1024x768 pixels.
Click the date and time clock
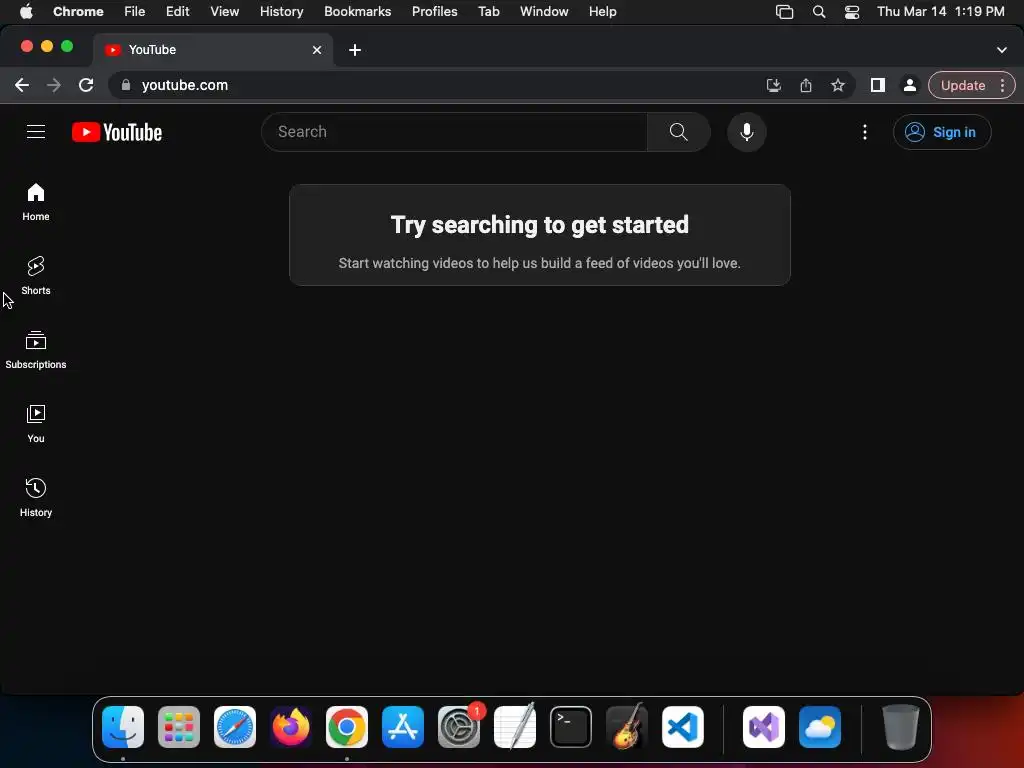(x=940, y=11)
